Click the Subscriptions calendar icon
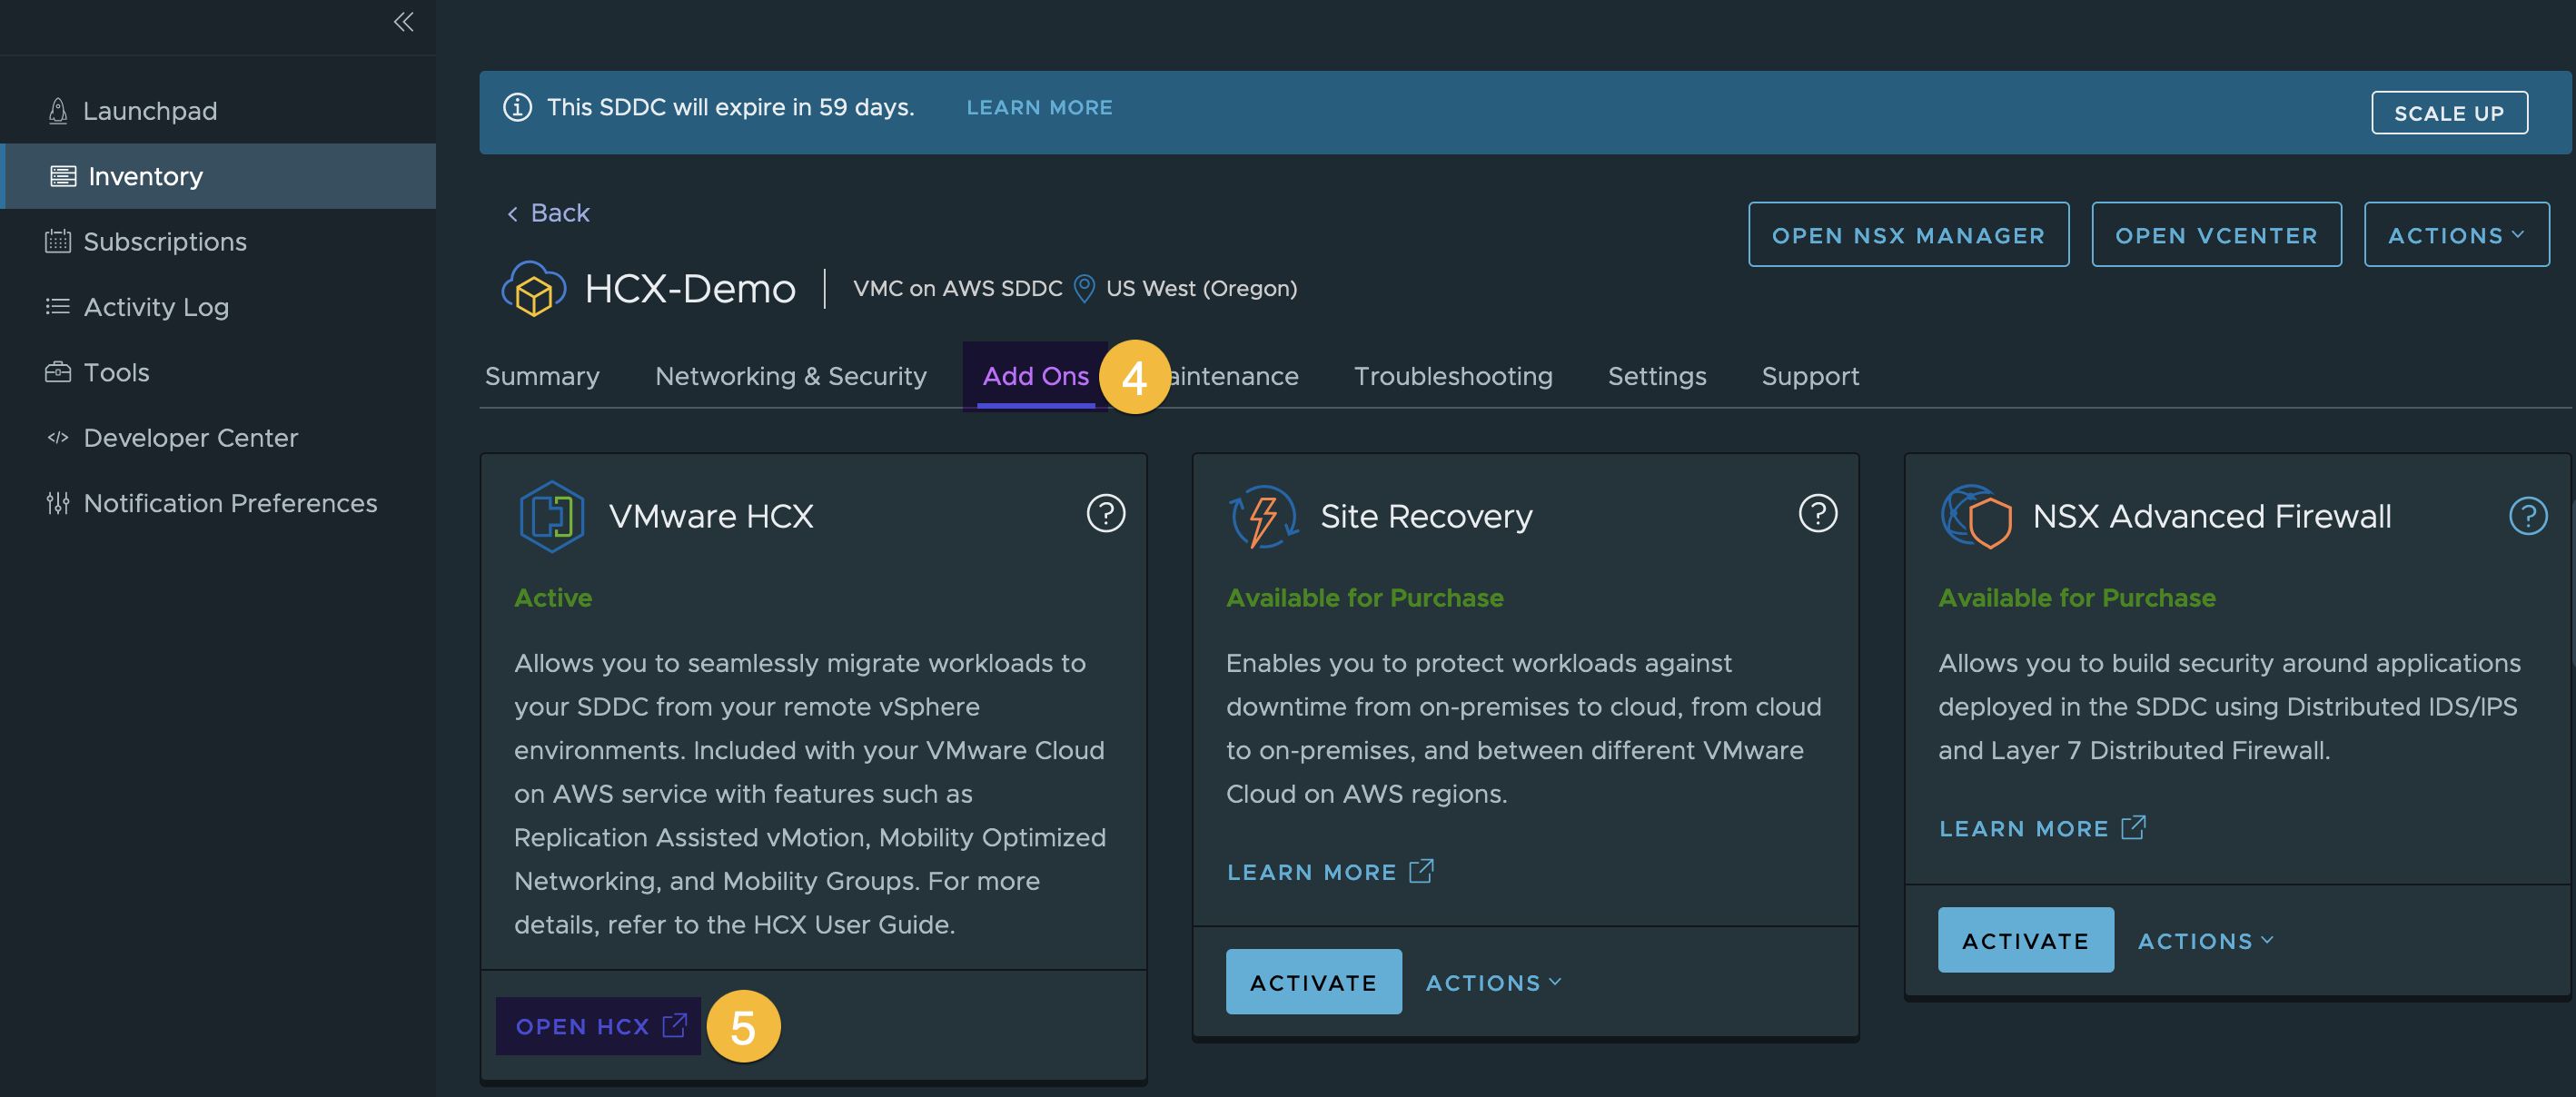Viewport: 2576px width, 1097px height. click(58, 241)
